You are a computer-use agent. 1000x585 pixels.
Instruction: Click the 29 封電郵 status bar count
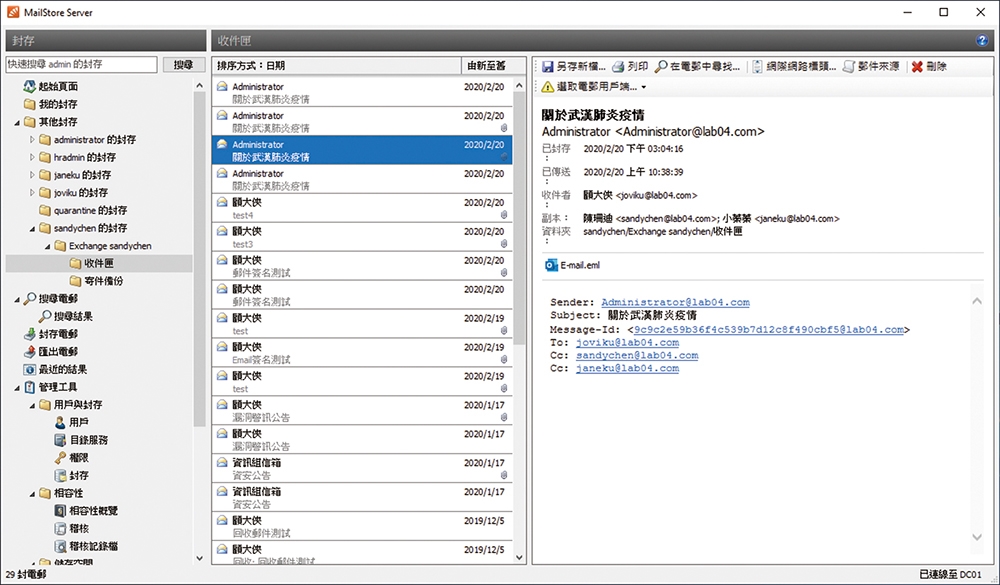click(x=26, y=575)
